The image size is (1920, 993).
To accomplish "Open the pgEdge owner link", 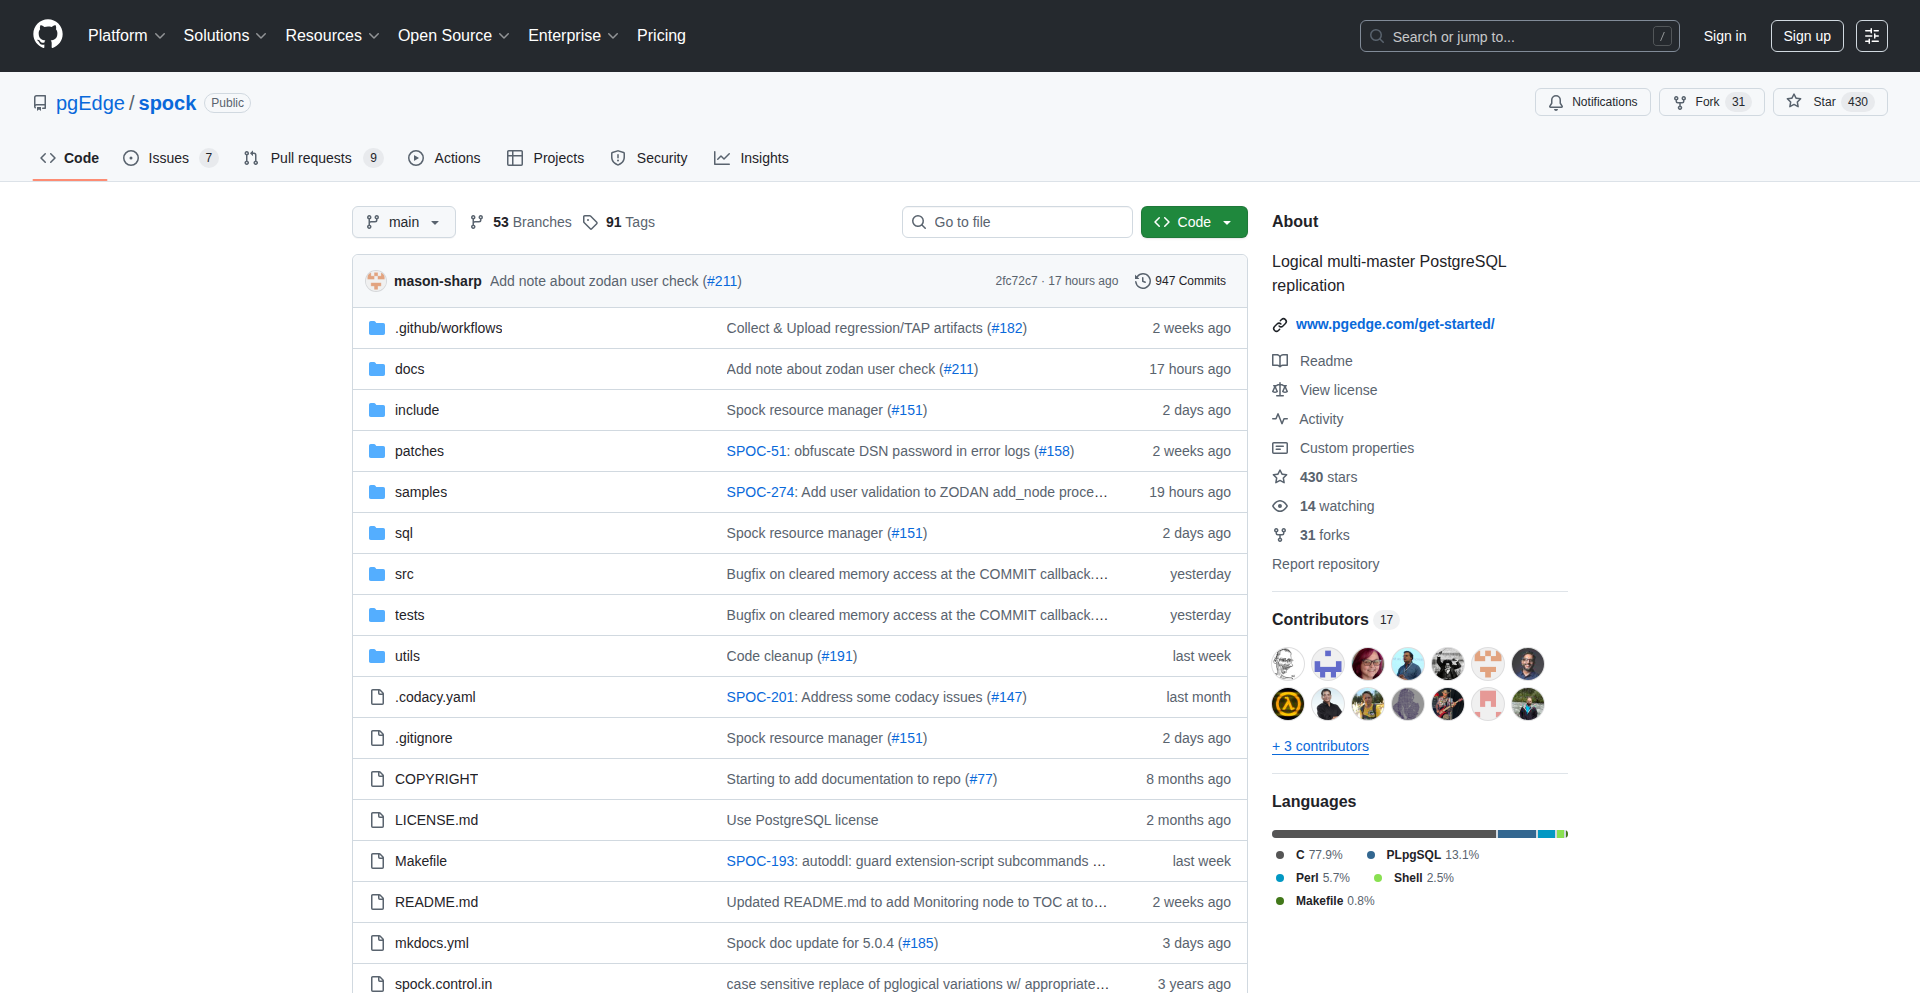I will tap(90, 103).
